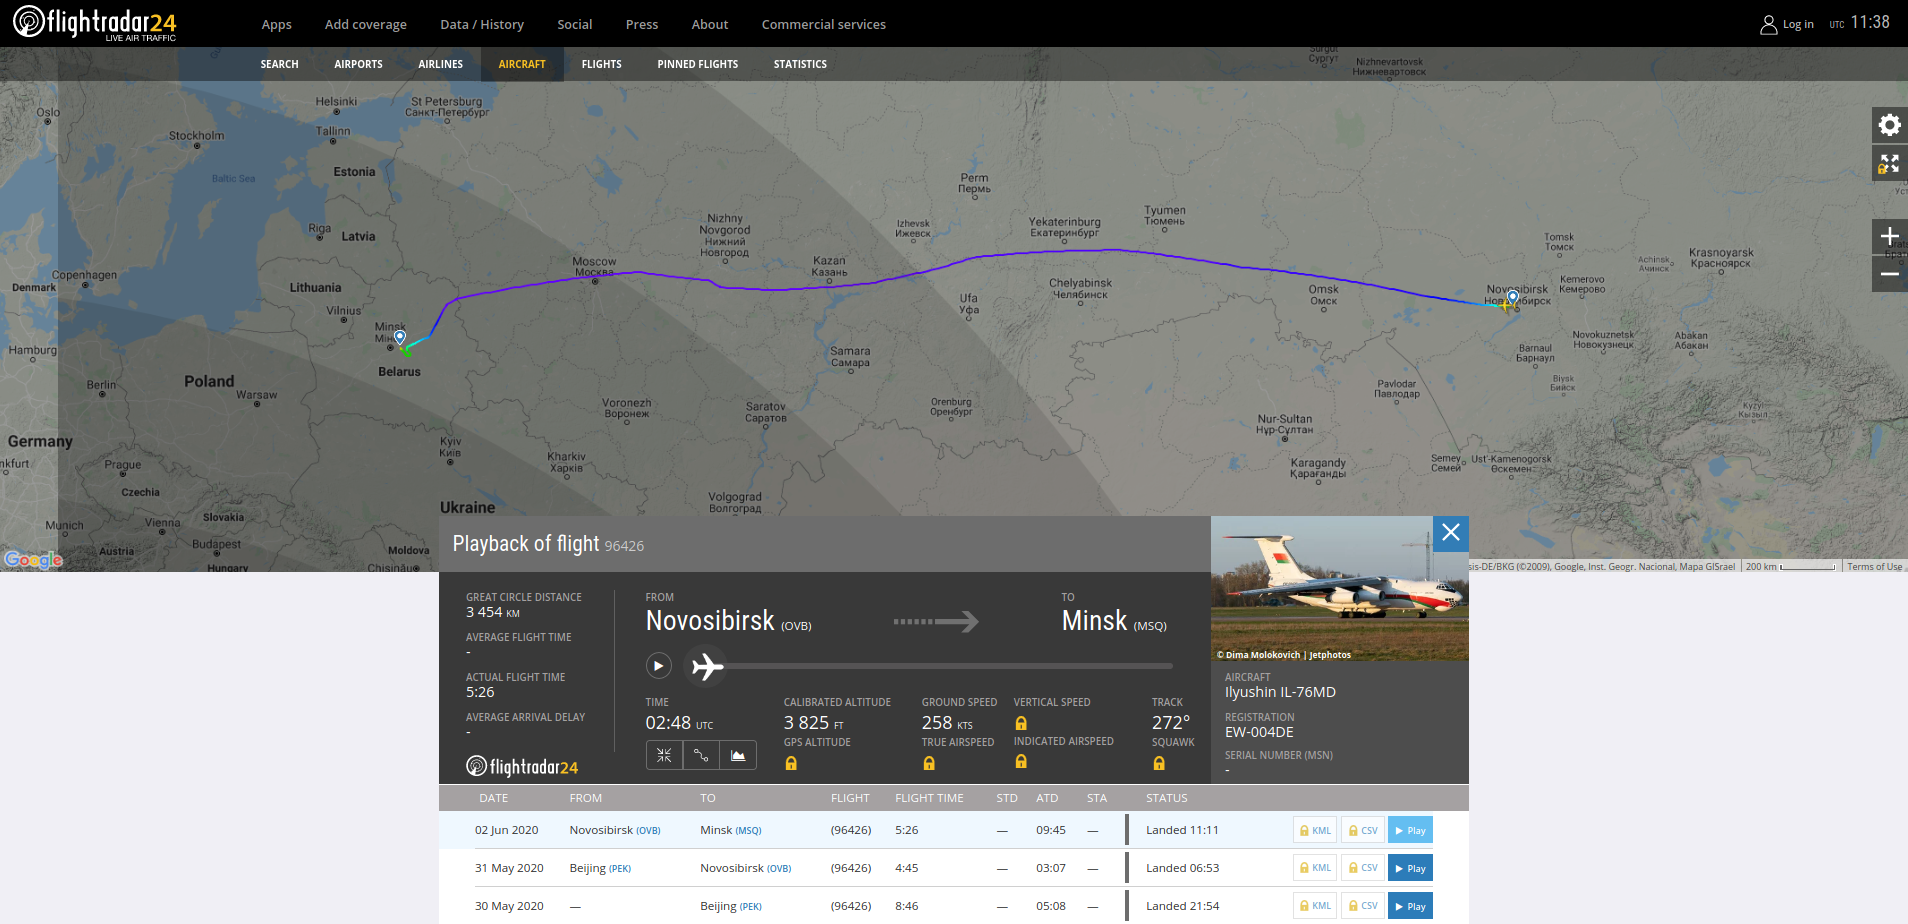The image size is (1908, 924).
Task: Click the Flightradar24 logo in header
Action: pyautogui.click(x=95, y=23)
